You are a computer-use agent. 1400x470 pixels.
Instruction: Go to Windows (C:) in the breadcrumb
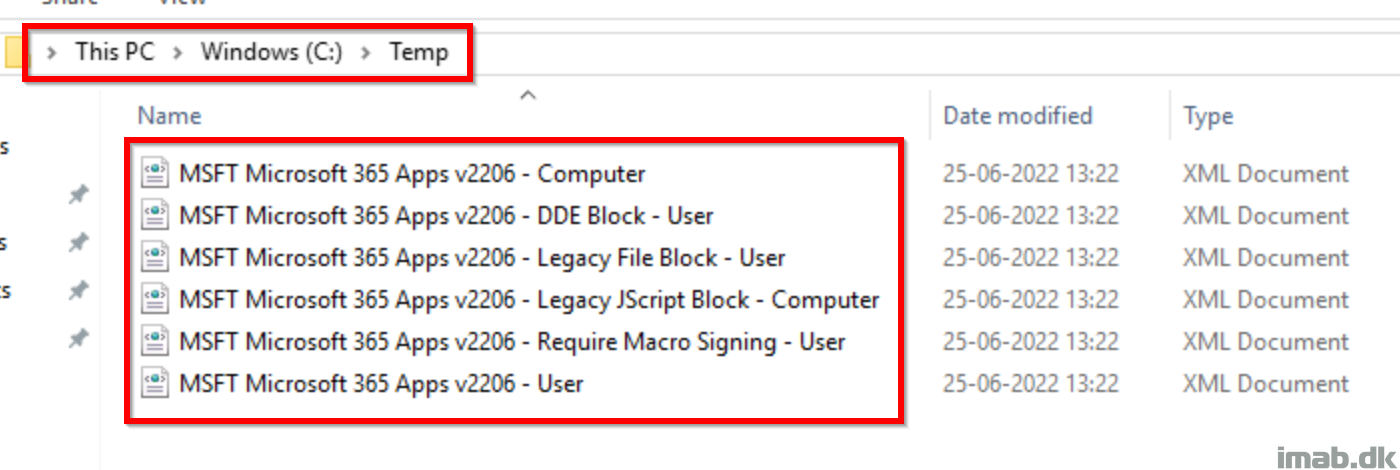pyautogui.click(x=272, y=52)
